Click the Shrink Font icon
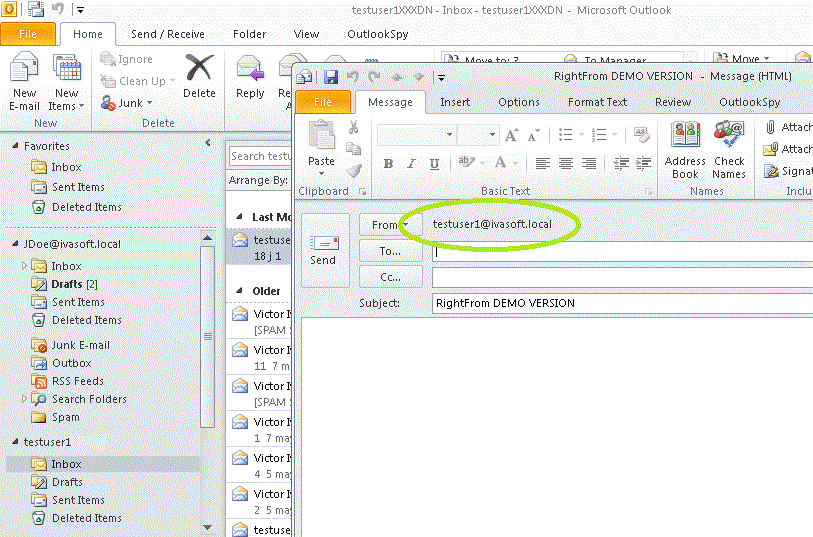This screenshot has width=813, height=537. click(534, 135)
